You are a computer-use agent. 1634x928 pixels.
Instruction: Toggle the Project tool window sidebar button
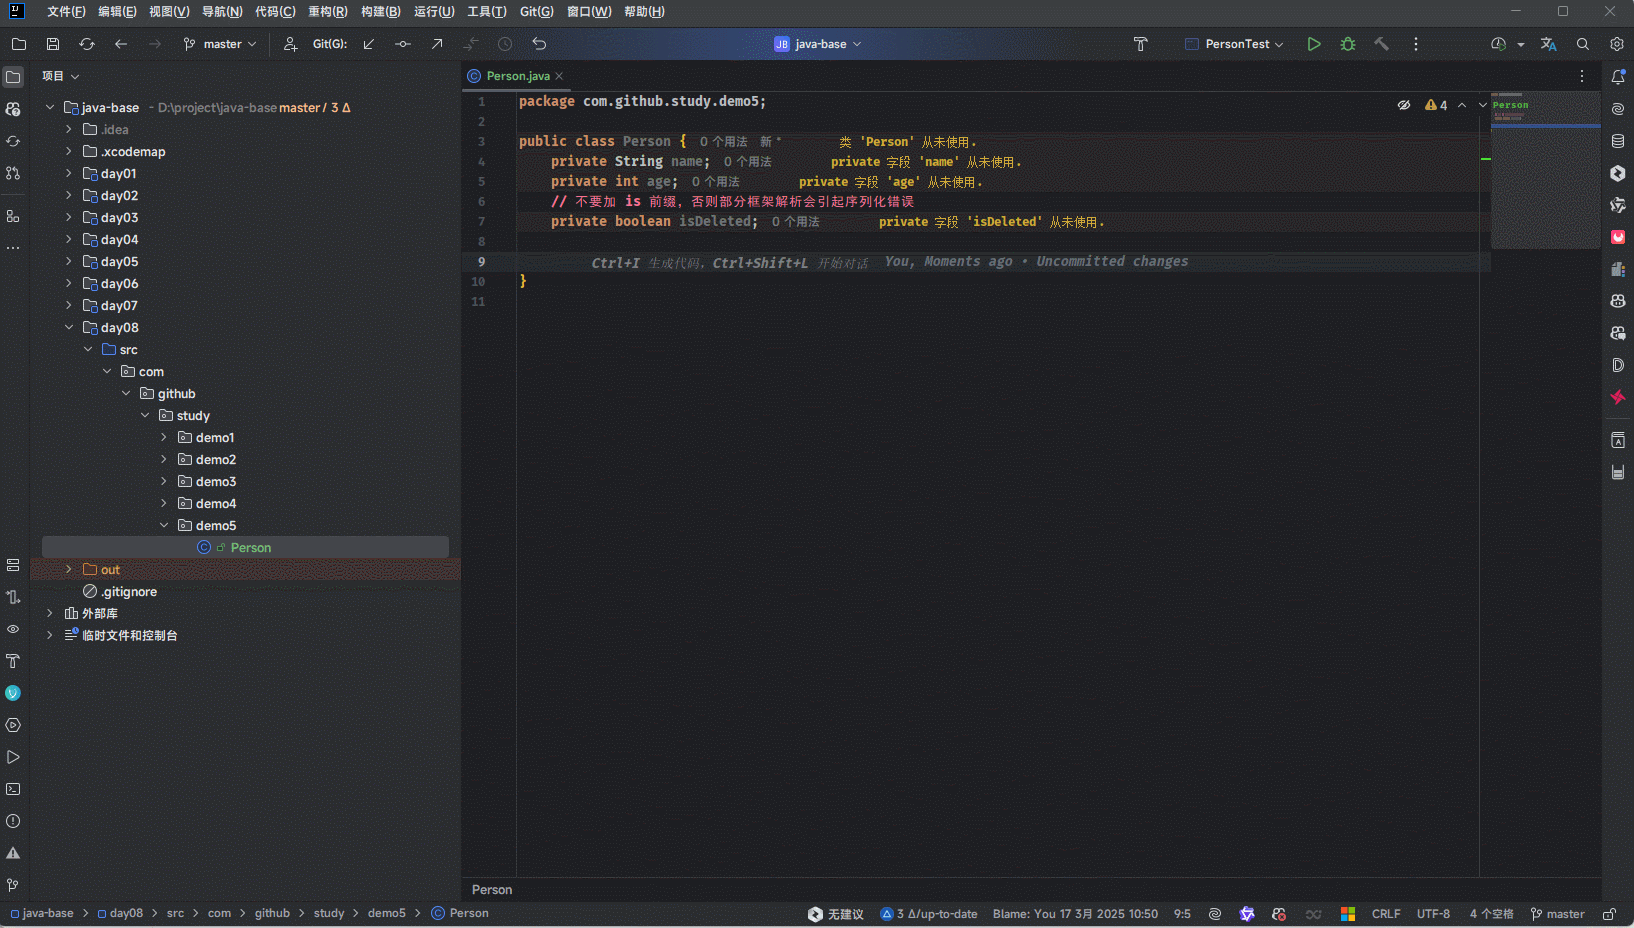pyautogui.click(x=13, y=77)
